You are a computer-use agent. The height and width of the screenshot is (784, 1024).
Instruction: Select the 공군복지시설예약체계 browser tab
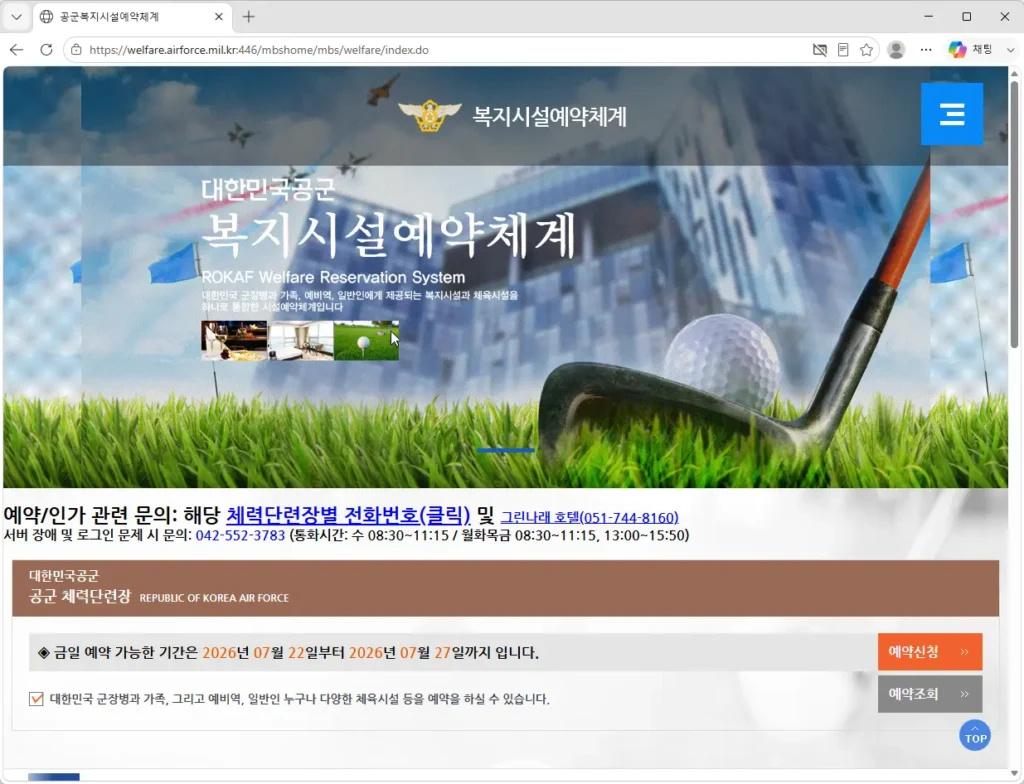(131, 17)
